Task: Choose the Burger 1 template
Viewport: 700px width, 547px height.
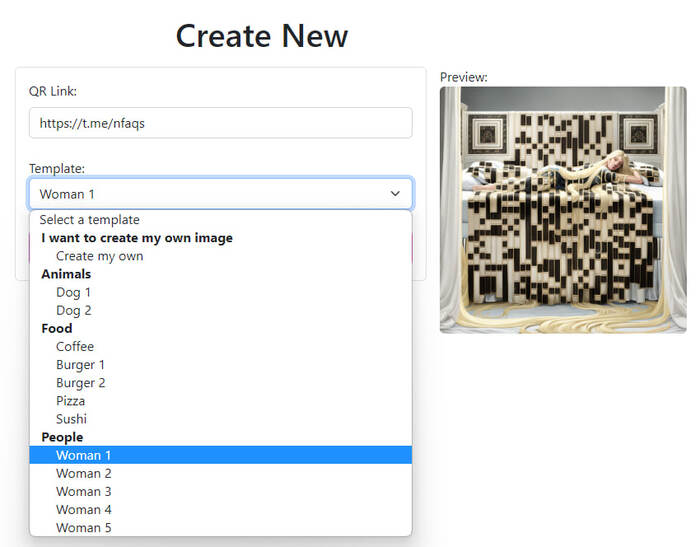Action: [221, 365]
